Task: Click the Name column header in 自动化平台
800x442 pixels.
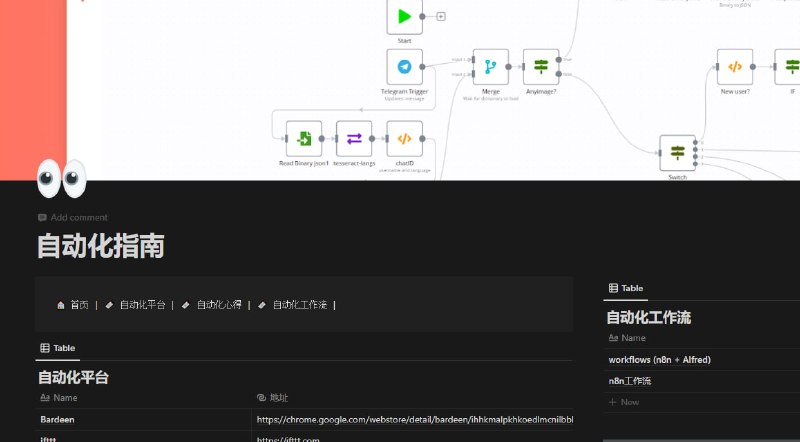Action: pyautogui.click(x=59, y=398)
